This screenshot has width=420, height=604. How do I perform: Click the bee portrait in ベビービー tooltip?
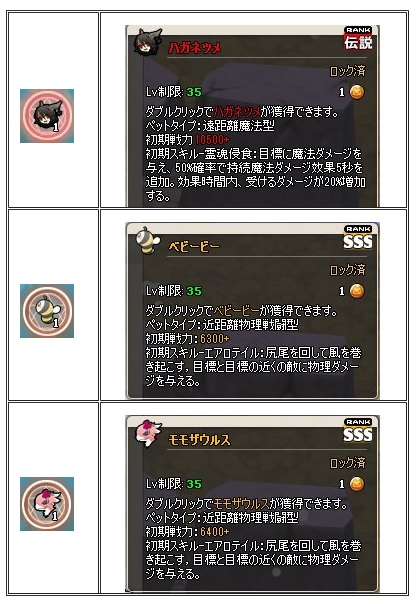(x=148, y=241)
